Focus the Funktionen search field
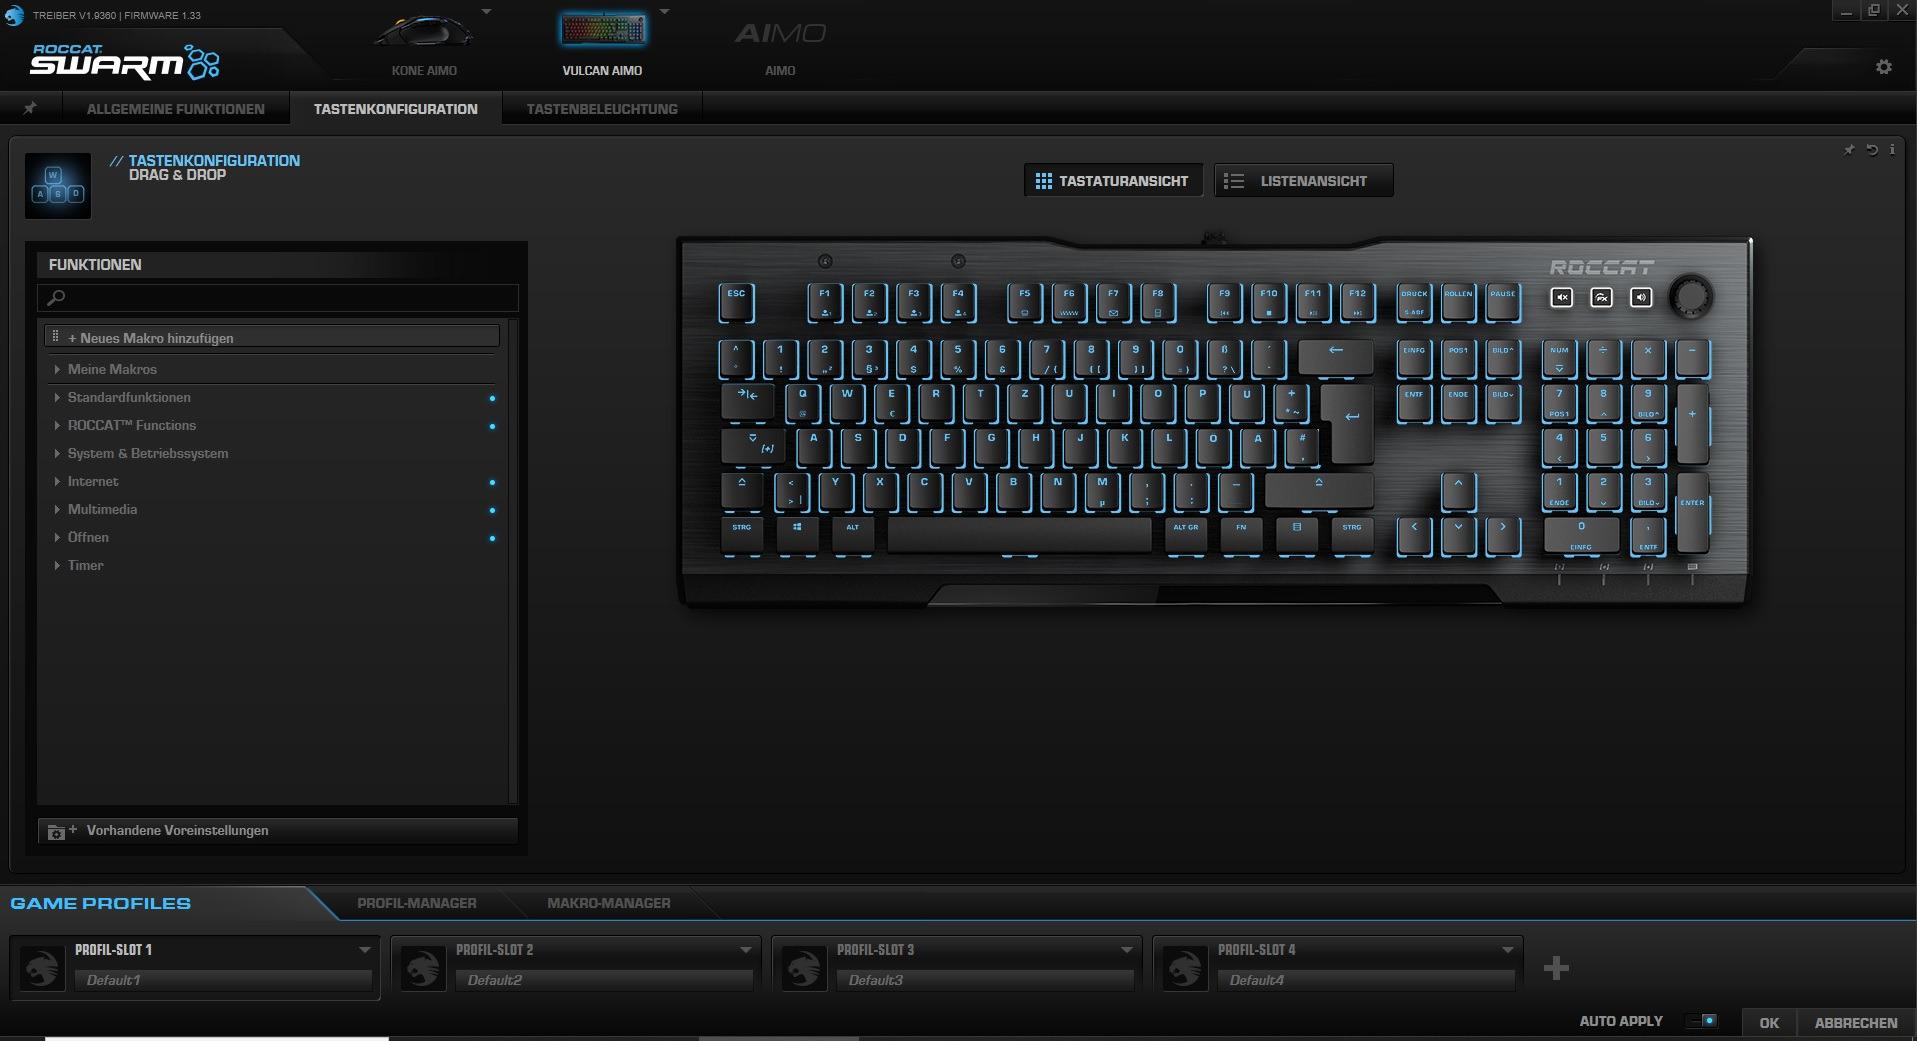1917x1041 pixels. [x=278, y=297]
